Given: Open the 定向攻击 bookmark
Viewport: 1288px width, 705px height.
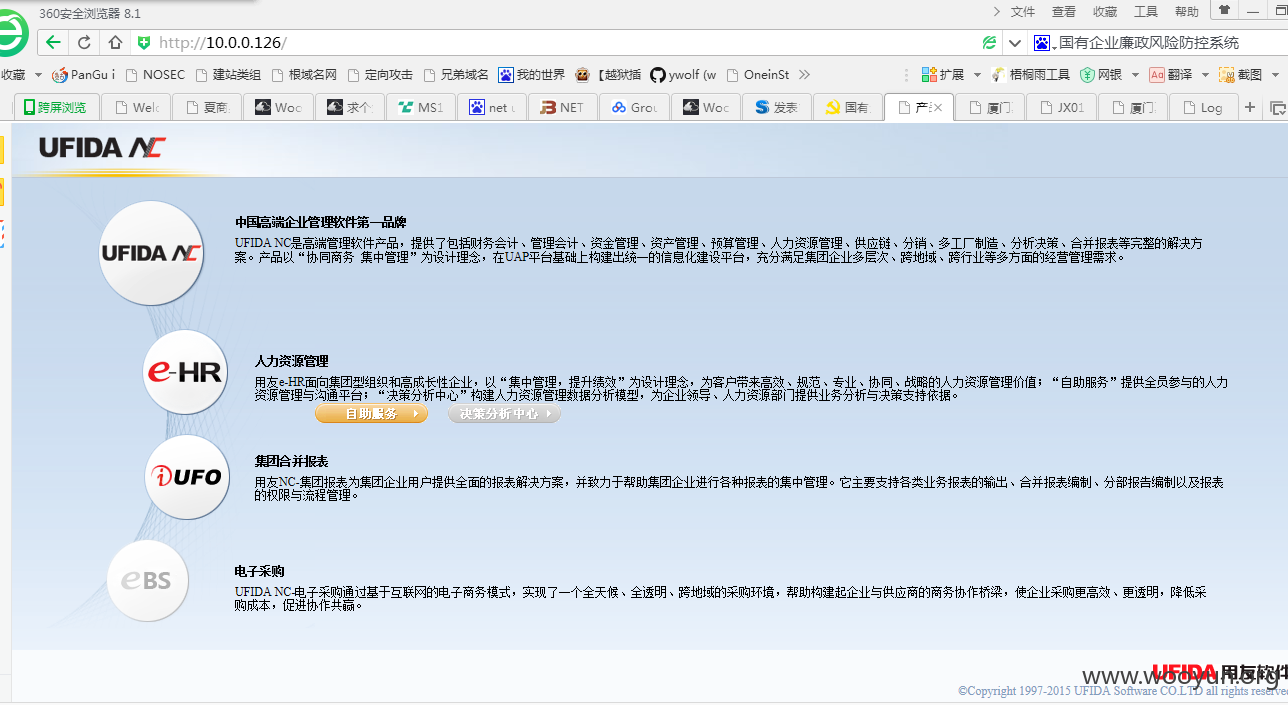Looking at the screenshot, I should pyautogui.click(x=380, y=75).
